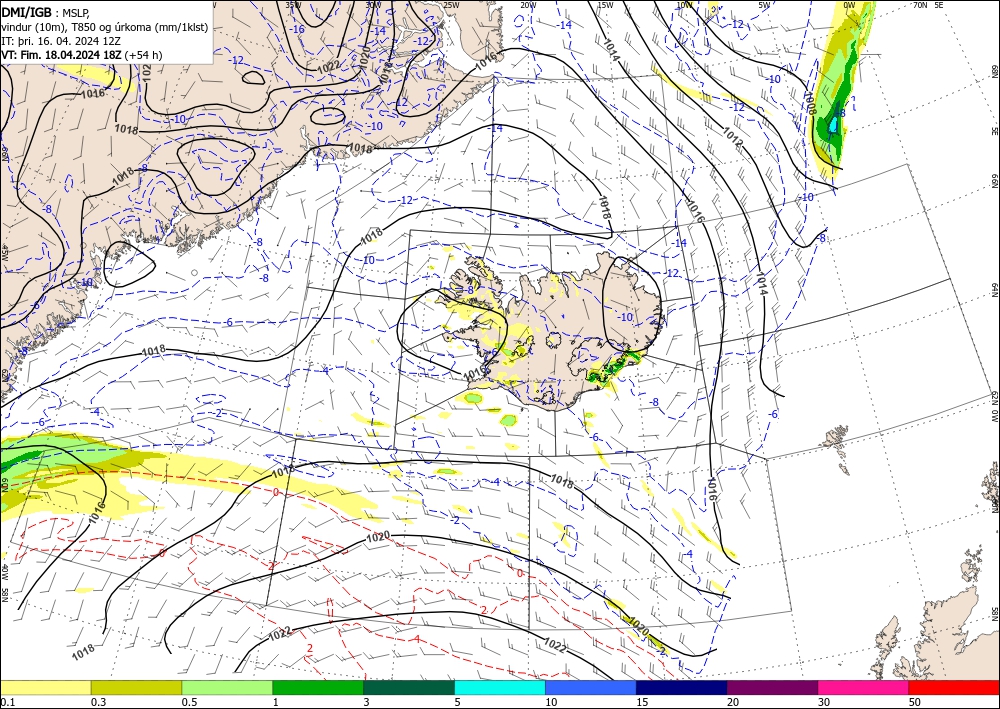Viewport: 1000px width, 709px height.
Task: Click the red 50+ legend swatch
Action: pyautogui.click(x=954, y=687)
